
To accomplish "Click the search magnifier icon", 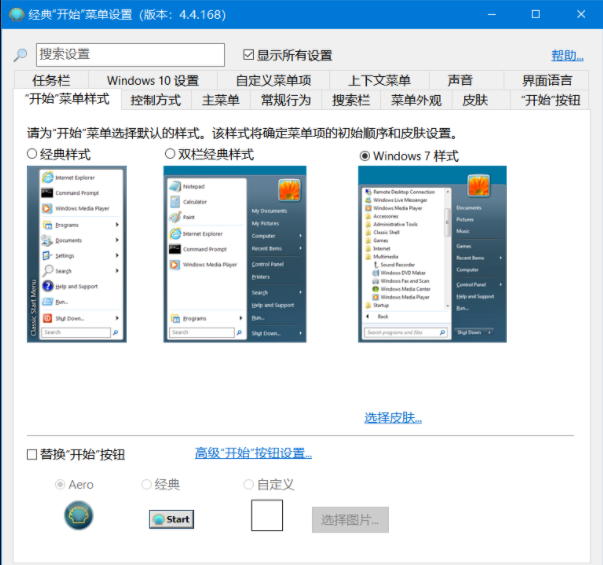I will click(20, 55).
